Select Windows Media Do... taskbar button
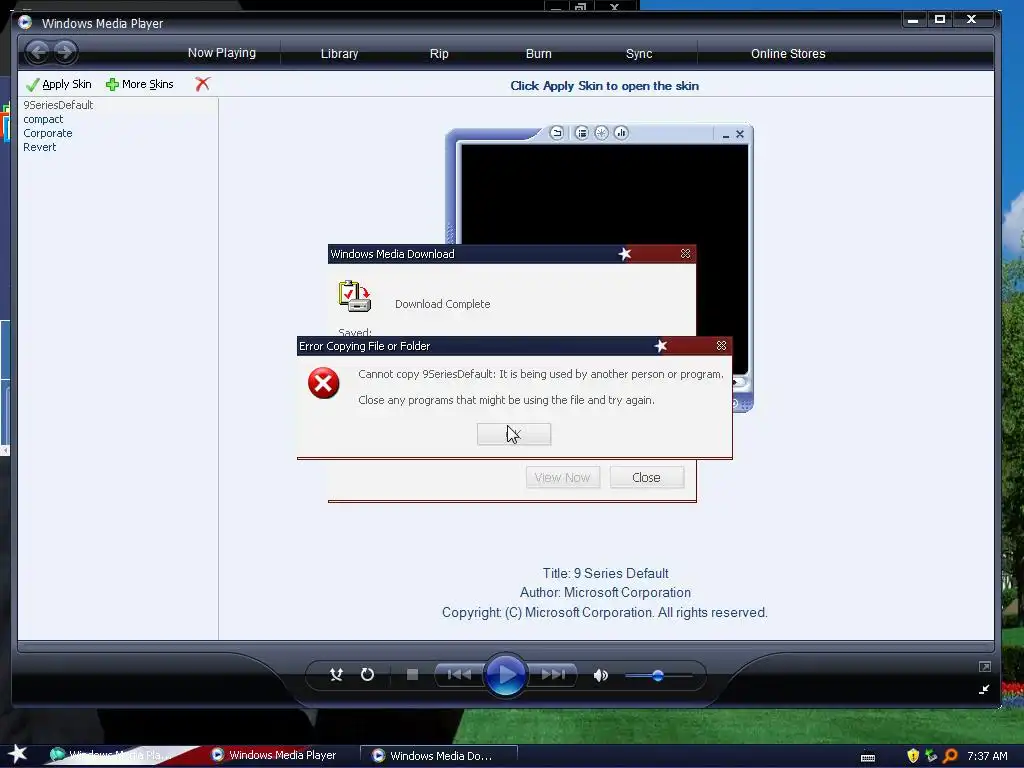Viewport: 1024px width, 768px height. coord(438,756)
